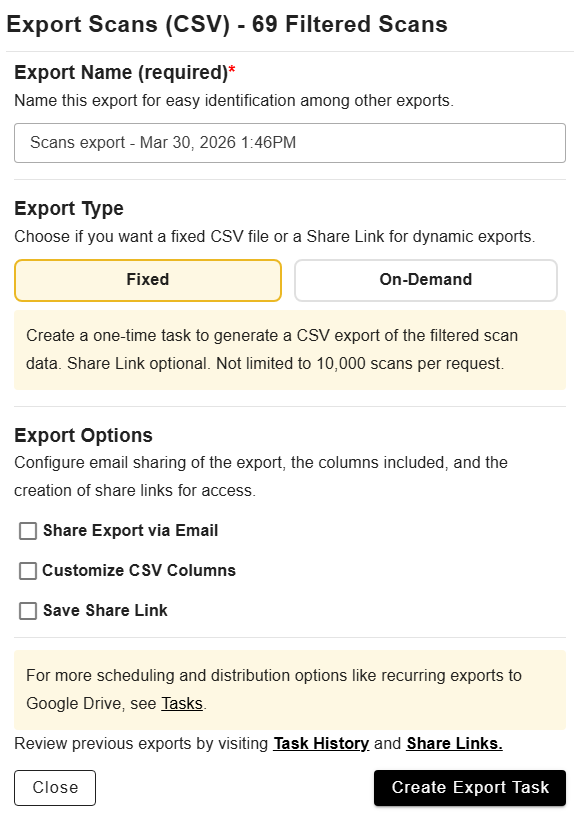
Task: Uncheck Share Export via Email
Action: tap(28, 531)
